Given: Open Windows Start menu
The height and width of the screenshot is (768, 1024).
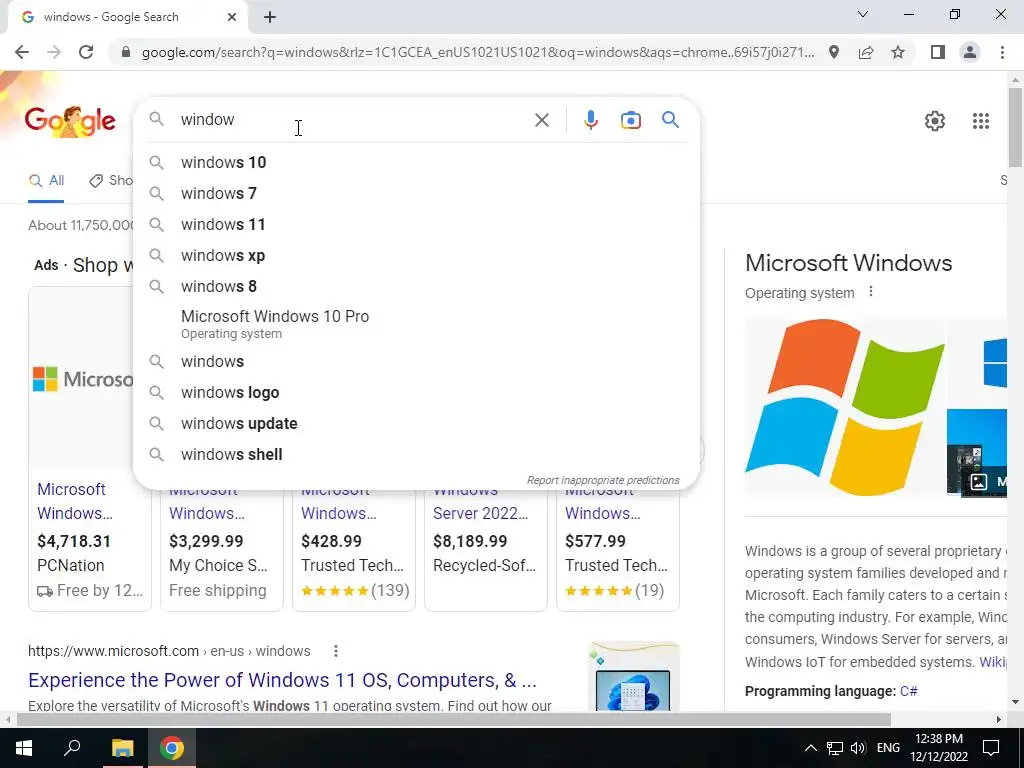Looking at the screenshot, I should (x=24, y=748).
